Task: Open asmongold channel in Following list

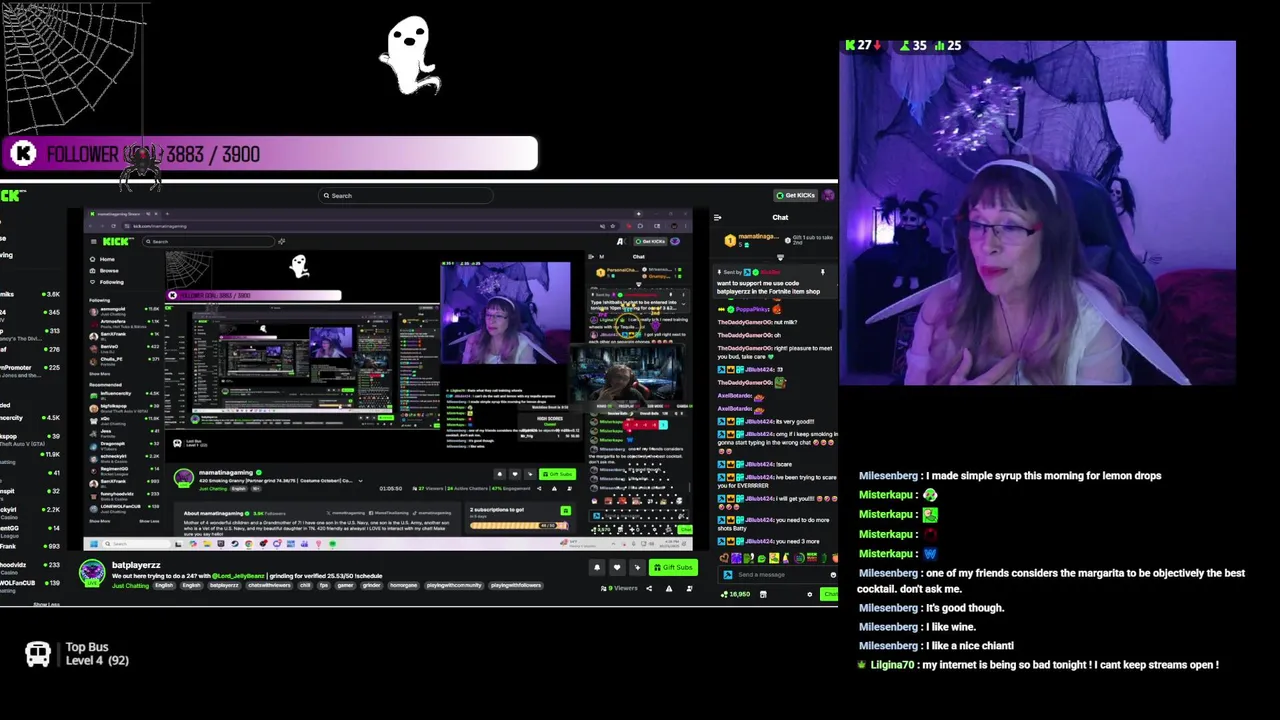Action: (x=124, y=311)
